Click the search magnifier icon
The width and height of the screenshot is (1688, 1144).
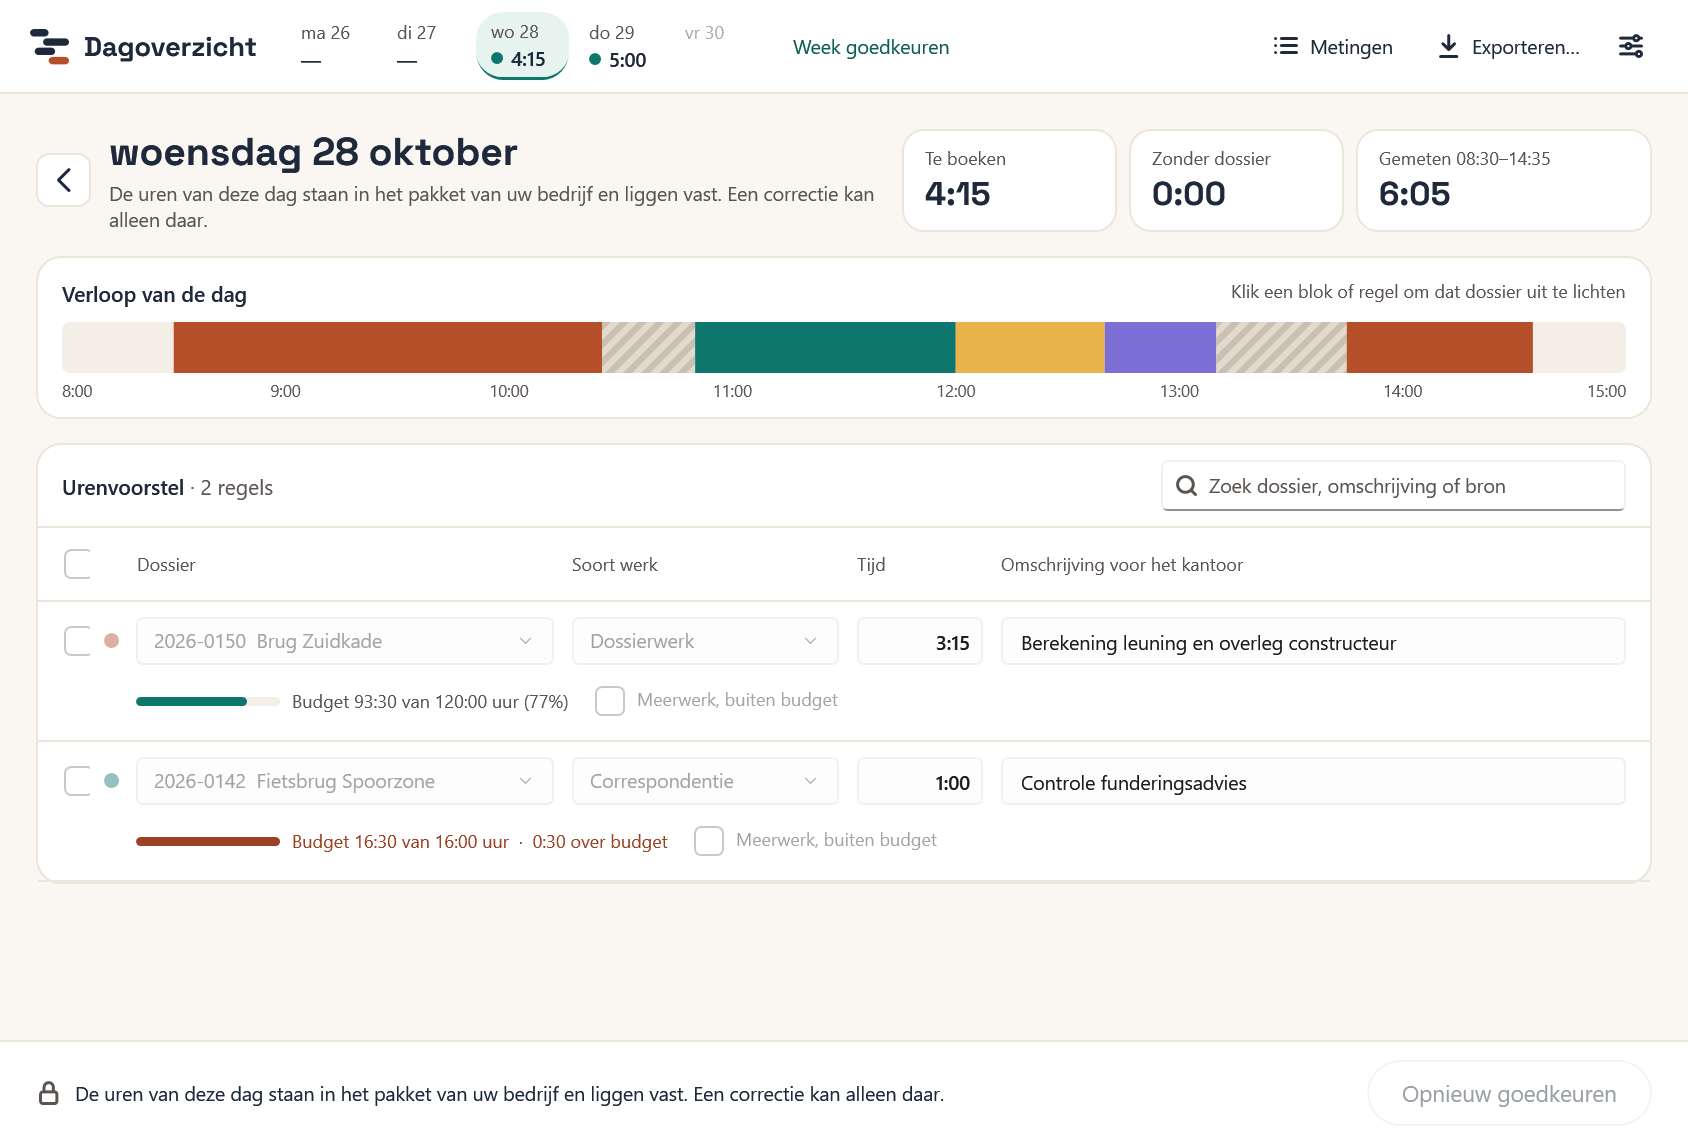(1186, 486)
